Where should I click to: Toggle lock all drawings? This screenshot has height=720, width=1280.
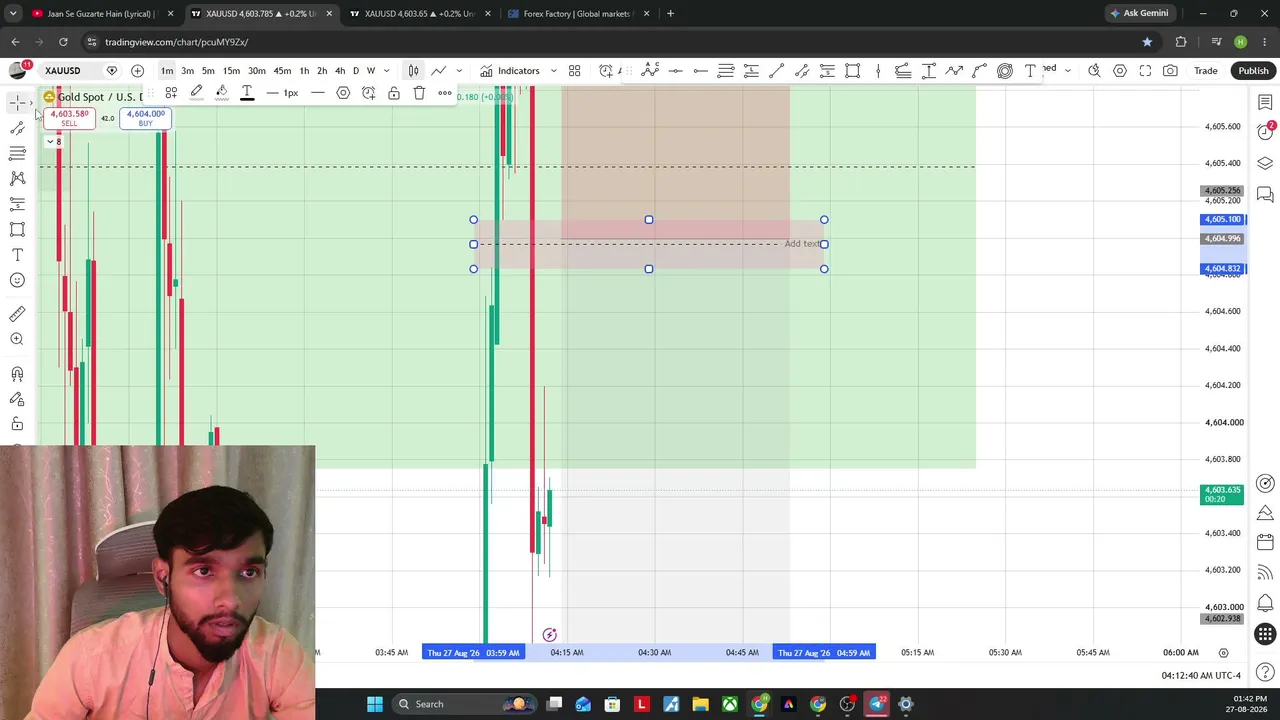(17, 424)
